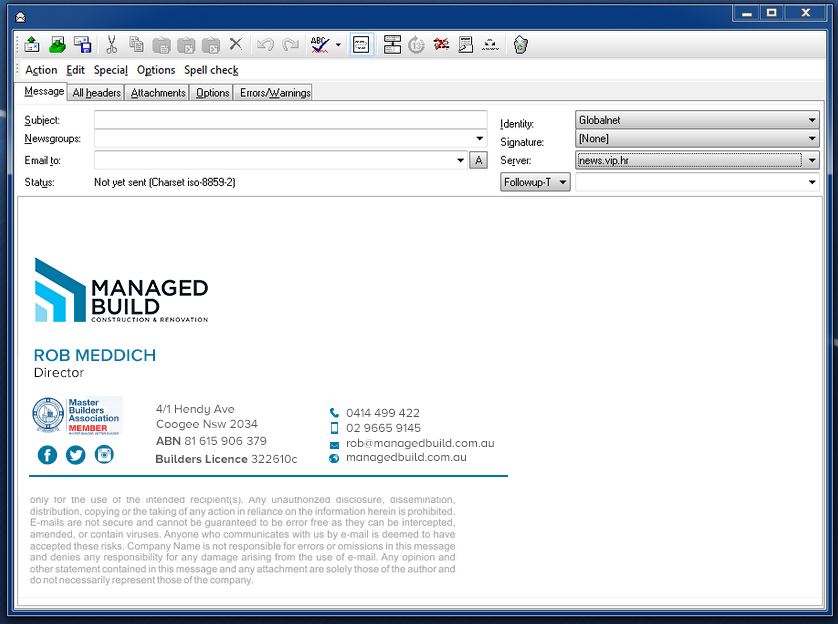This screenshot has width=838, height=624.
Task: Click the ROB MEDDICH name text
Action: pyautogui.click(x=95, y=355)
